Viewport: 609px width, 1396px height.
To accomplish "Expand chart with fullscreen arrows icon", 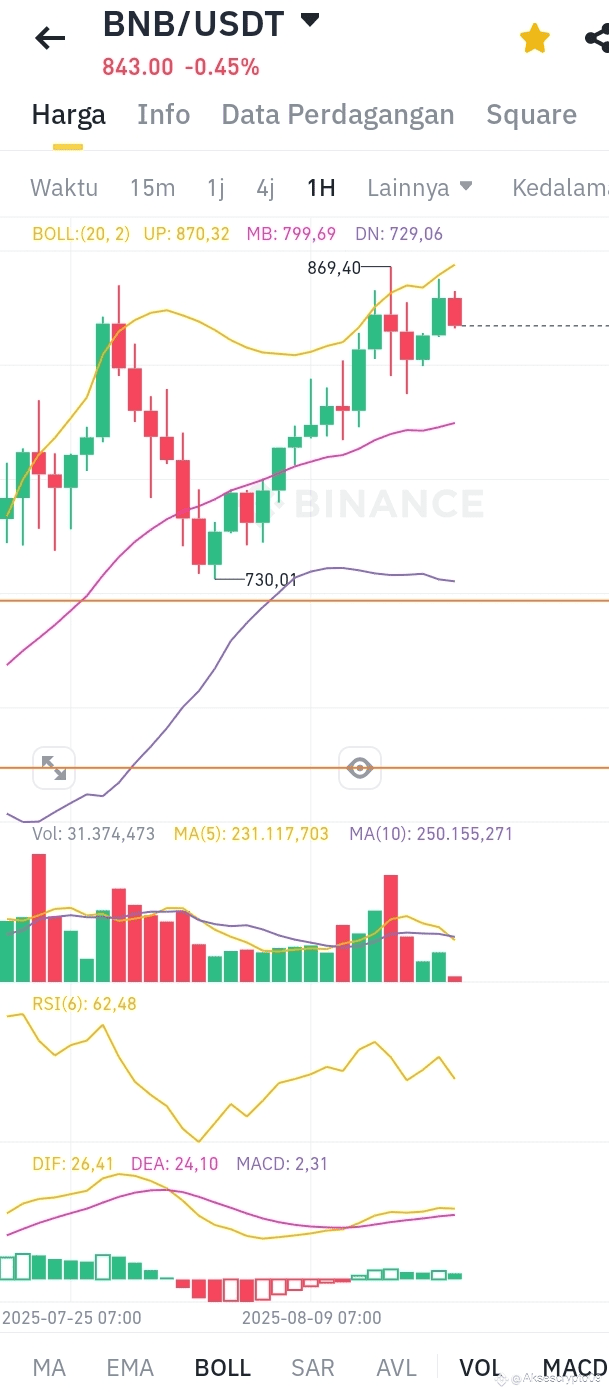I will 53,767.
